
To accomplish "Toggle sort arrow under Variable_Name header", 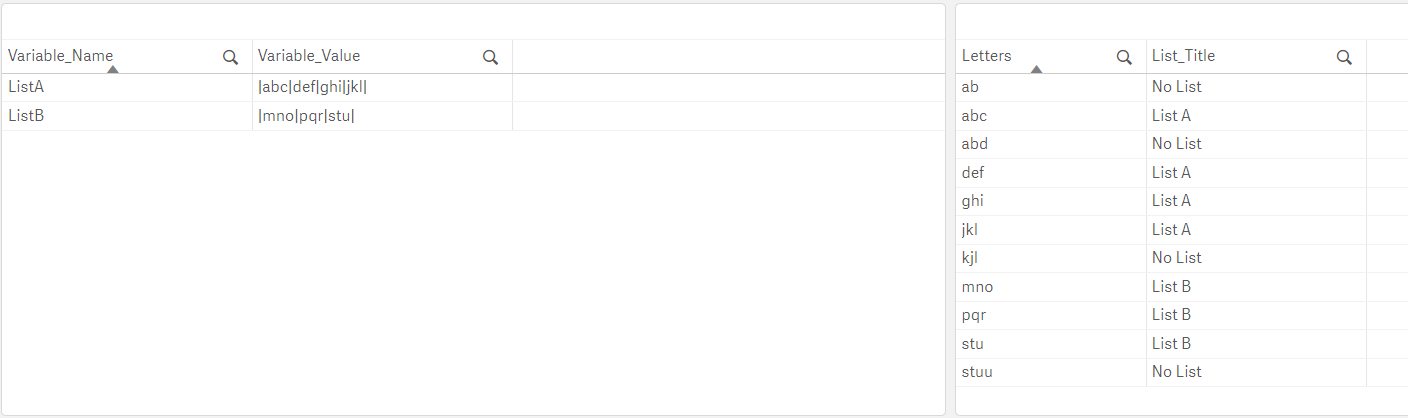I will point(113,69).
